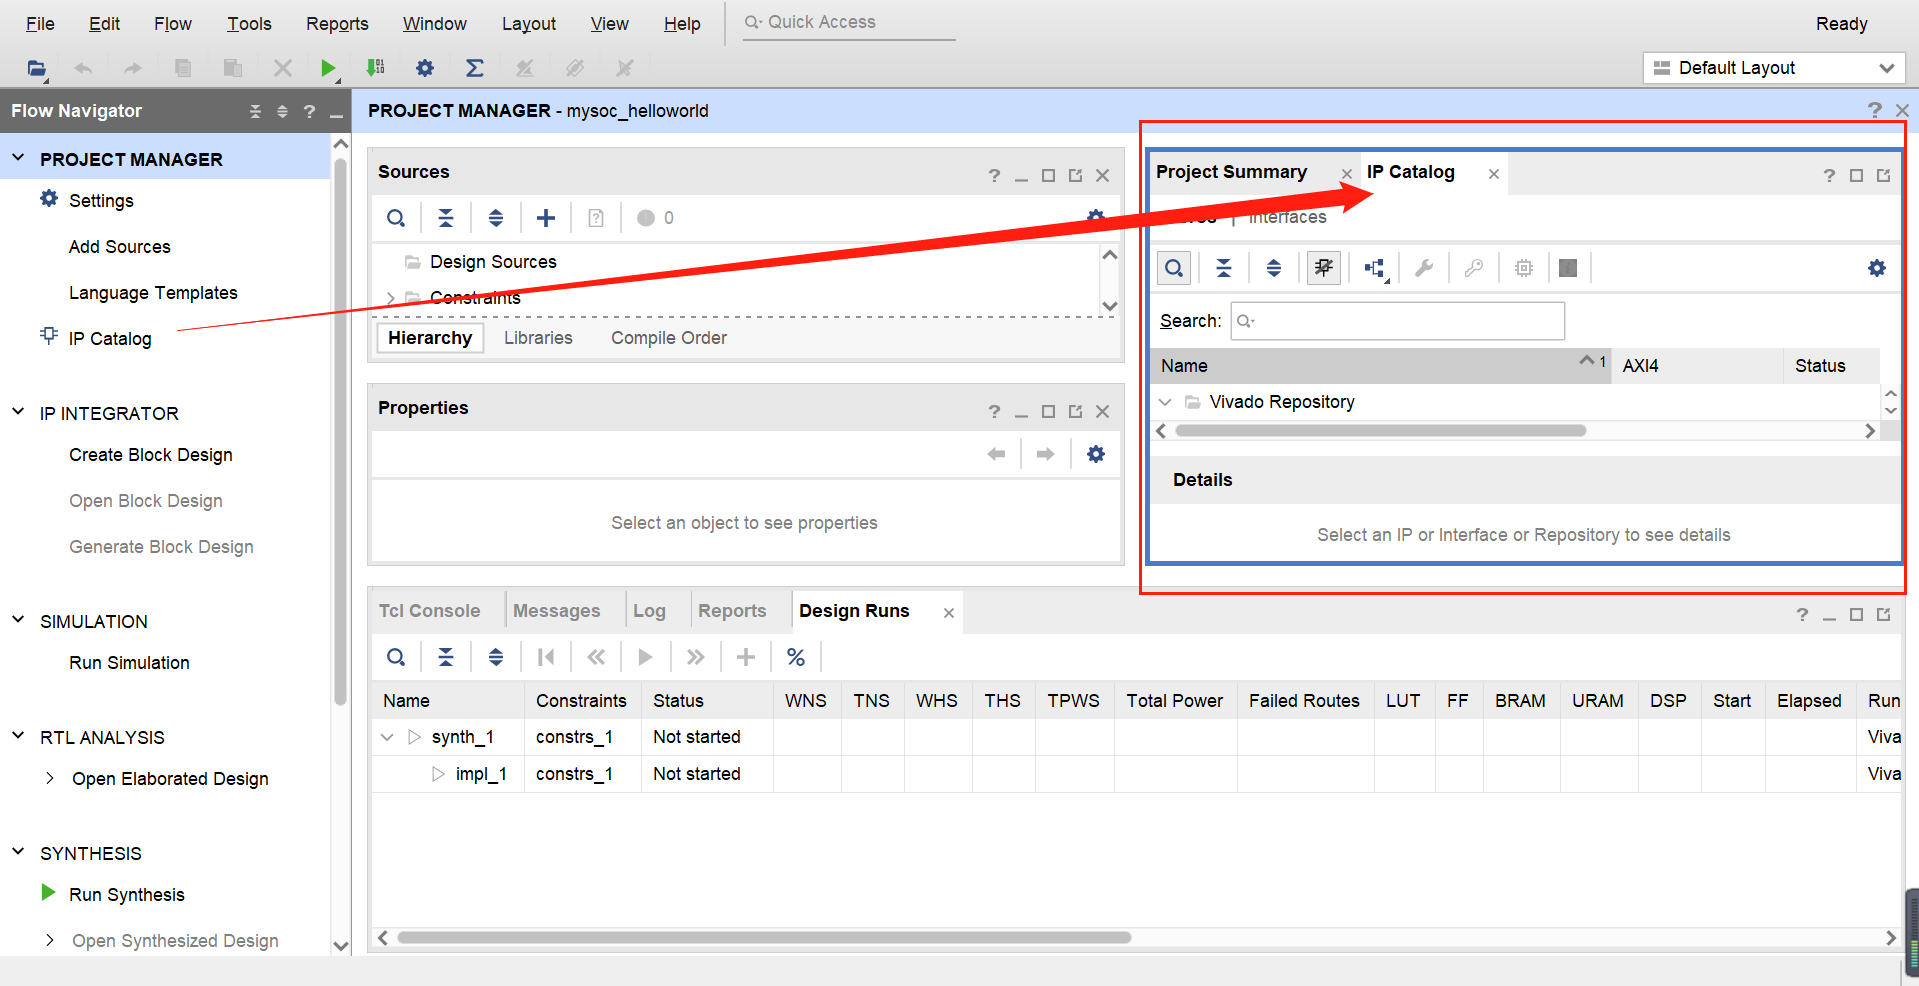Viewport: 1919px width, 986px height.
Task: Click Create Block Design
Action: coord(151,455)
